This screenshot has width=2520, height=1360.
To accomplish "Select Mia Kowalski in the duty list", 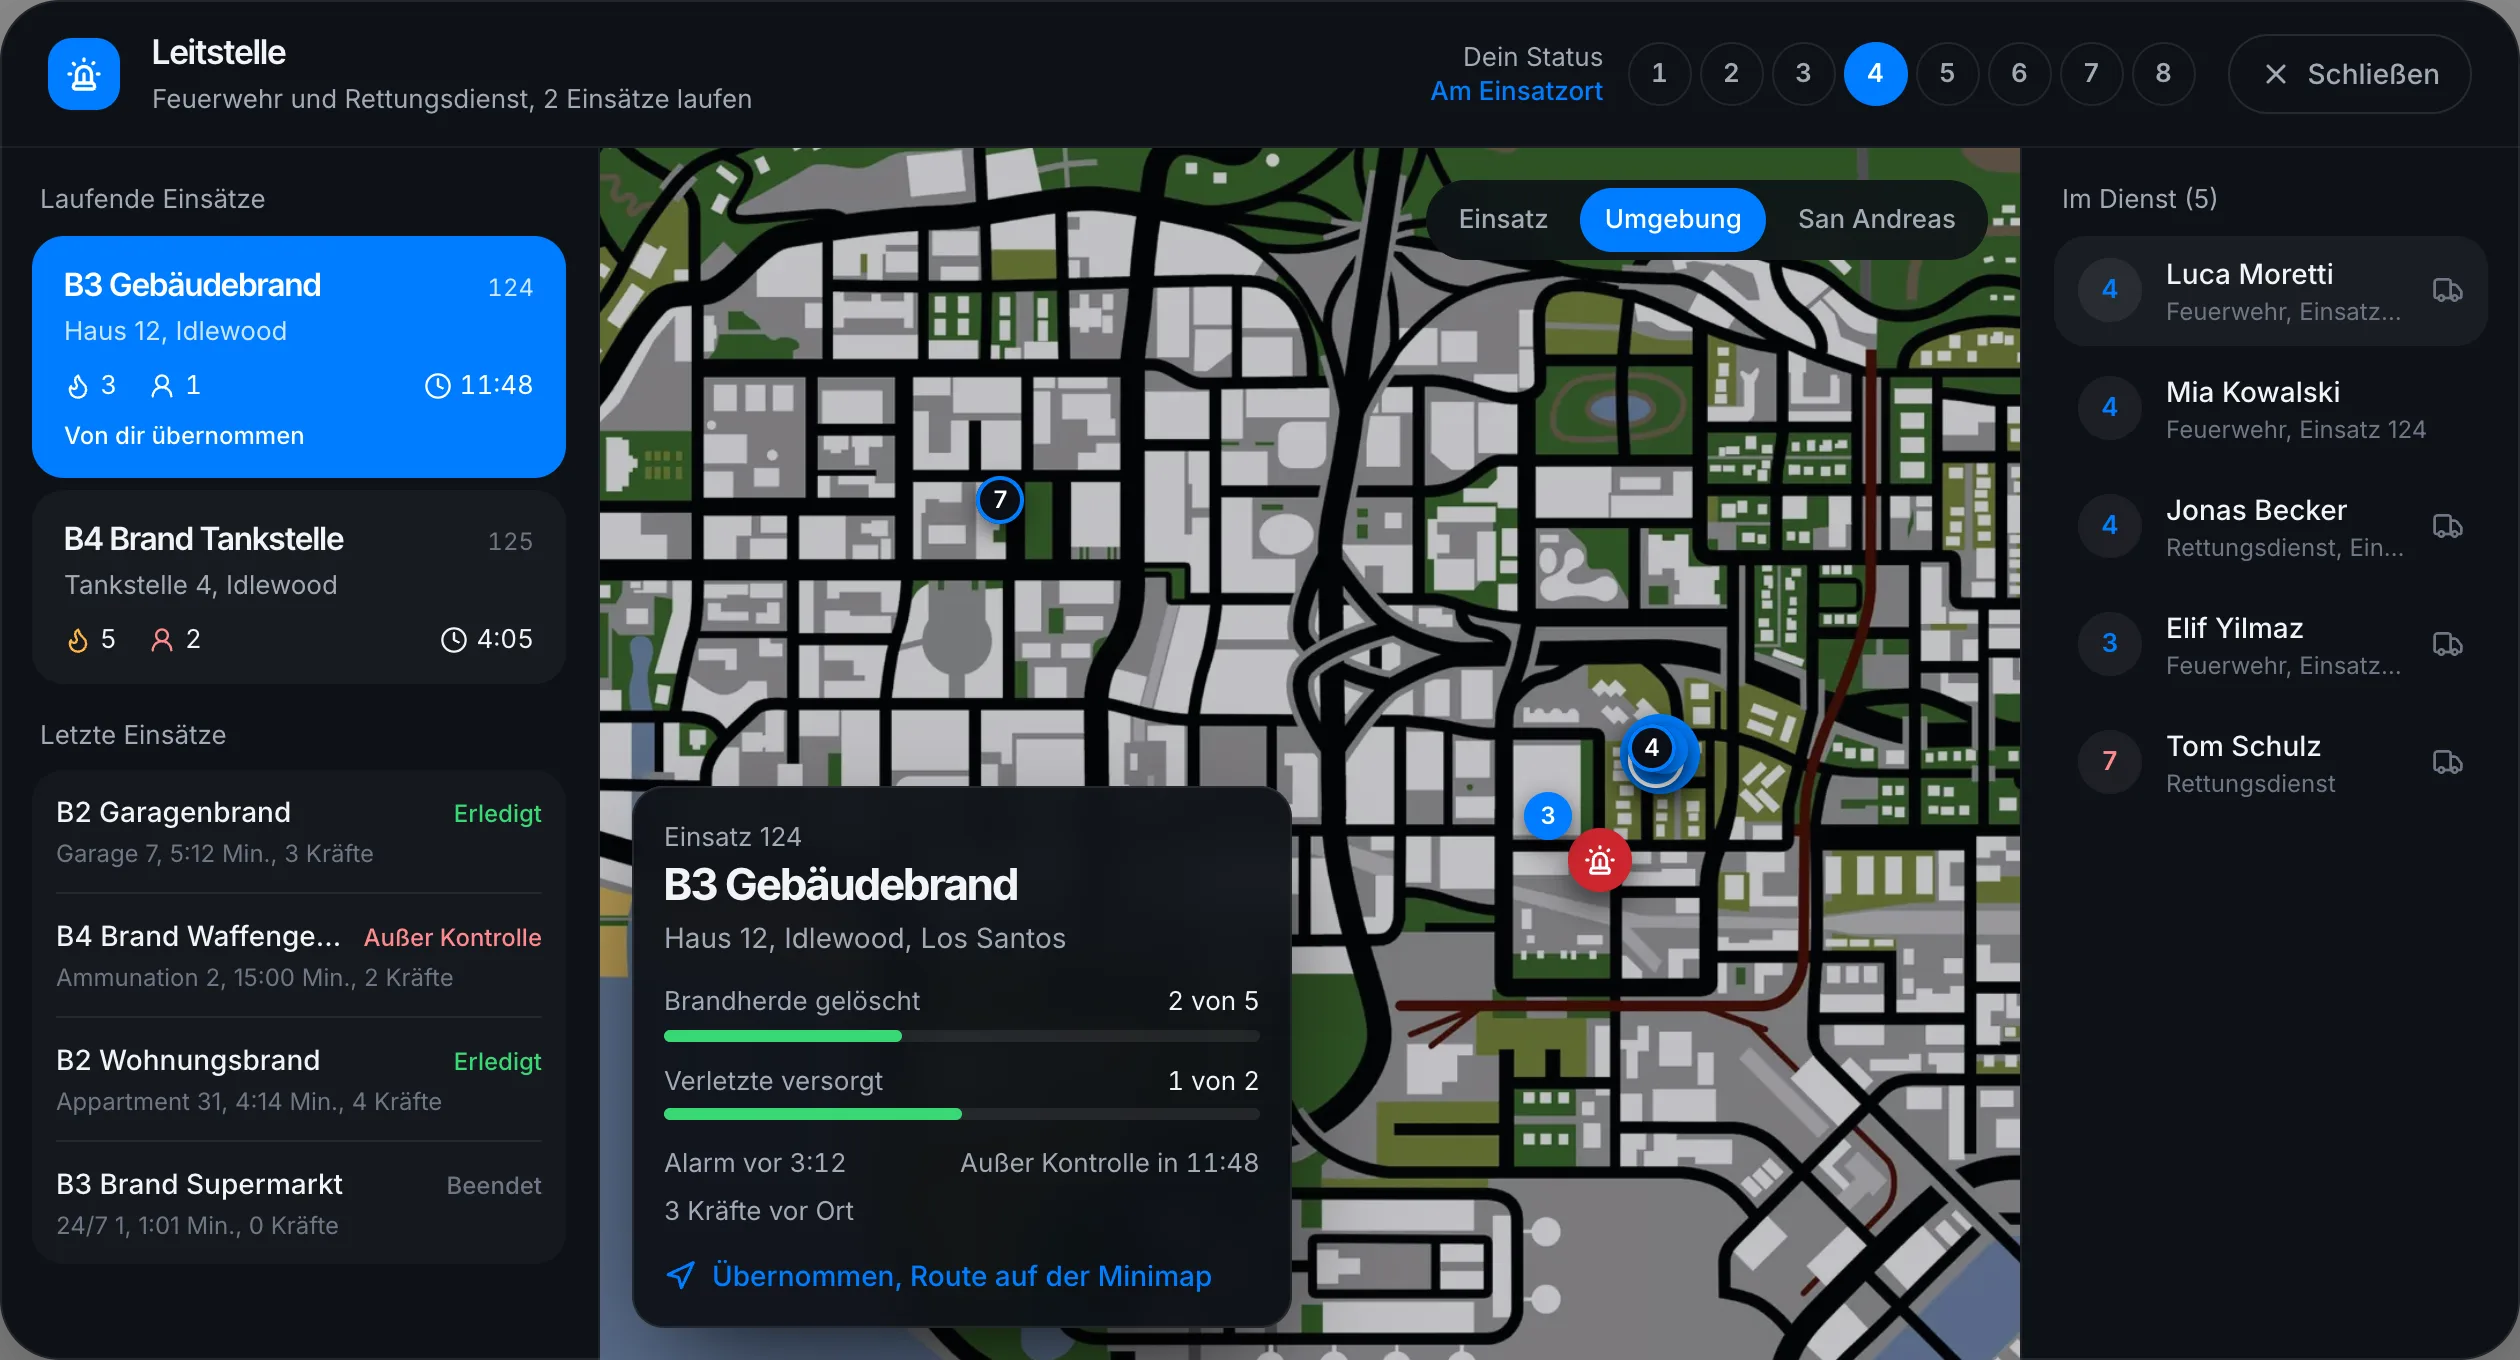I will [x=2270, y=409].
